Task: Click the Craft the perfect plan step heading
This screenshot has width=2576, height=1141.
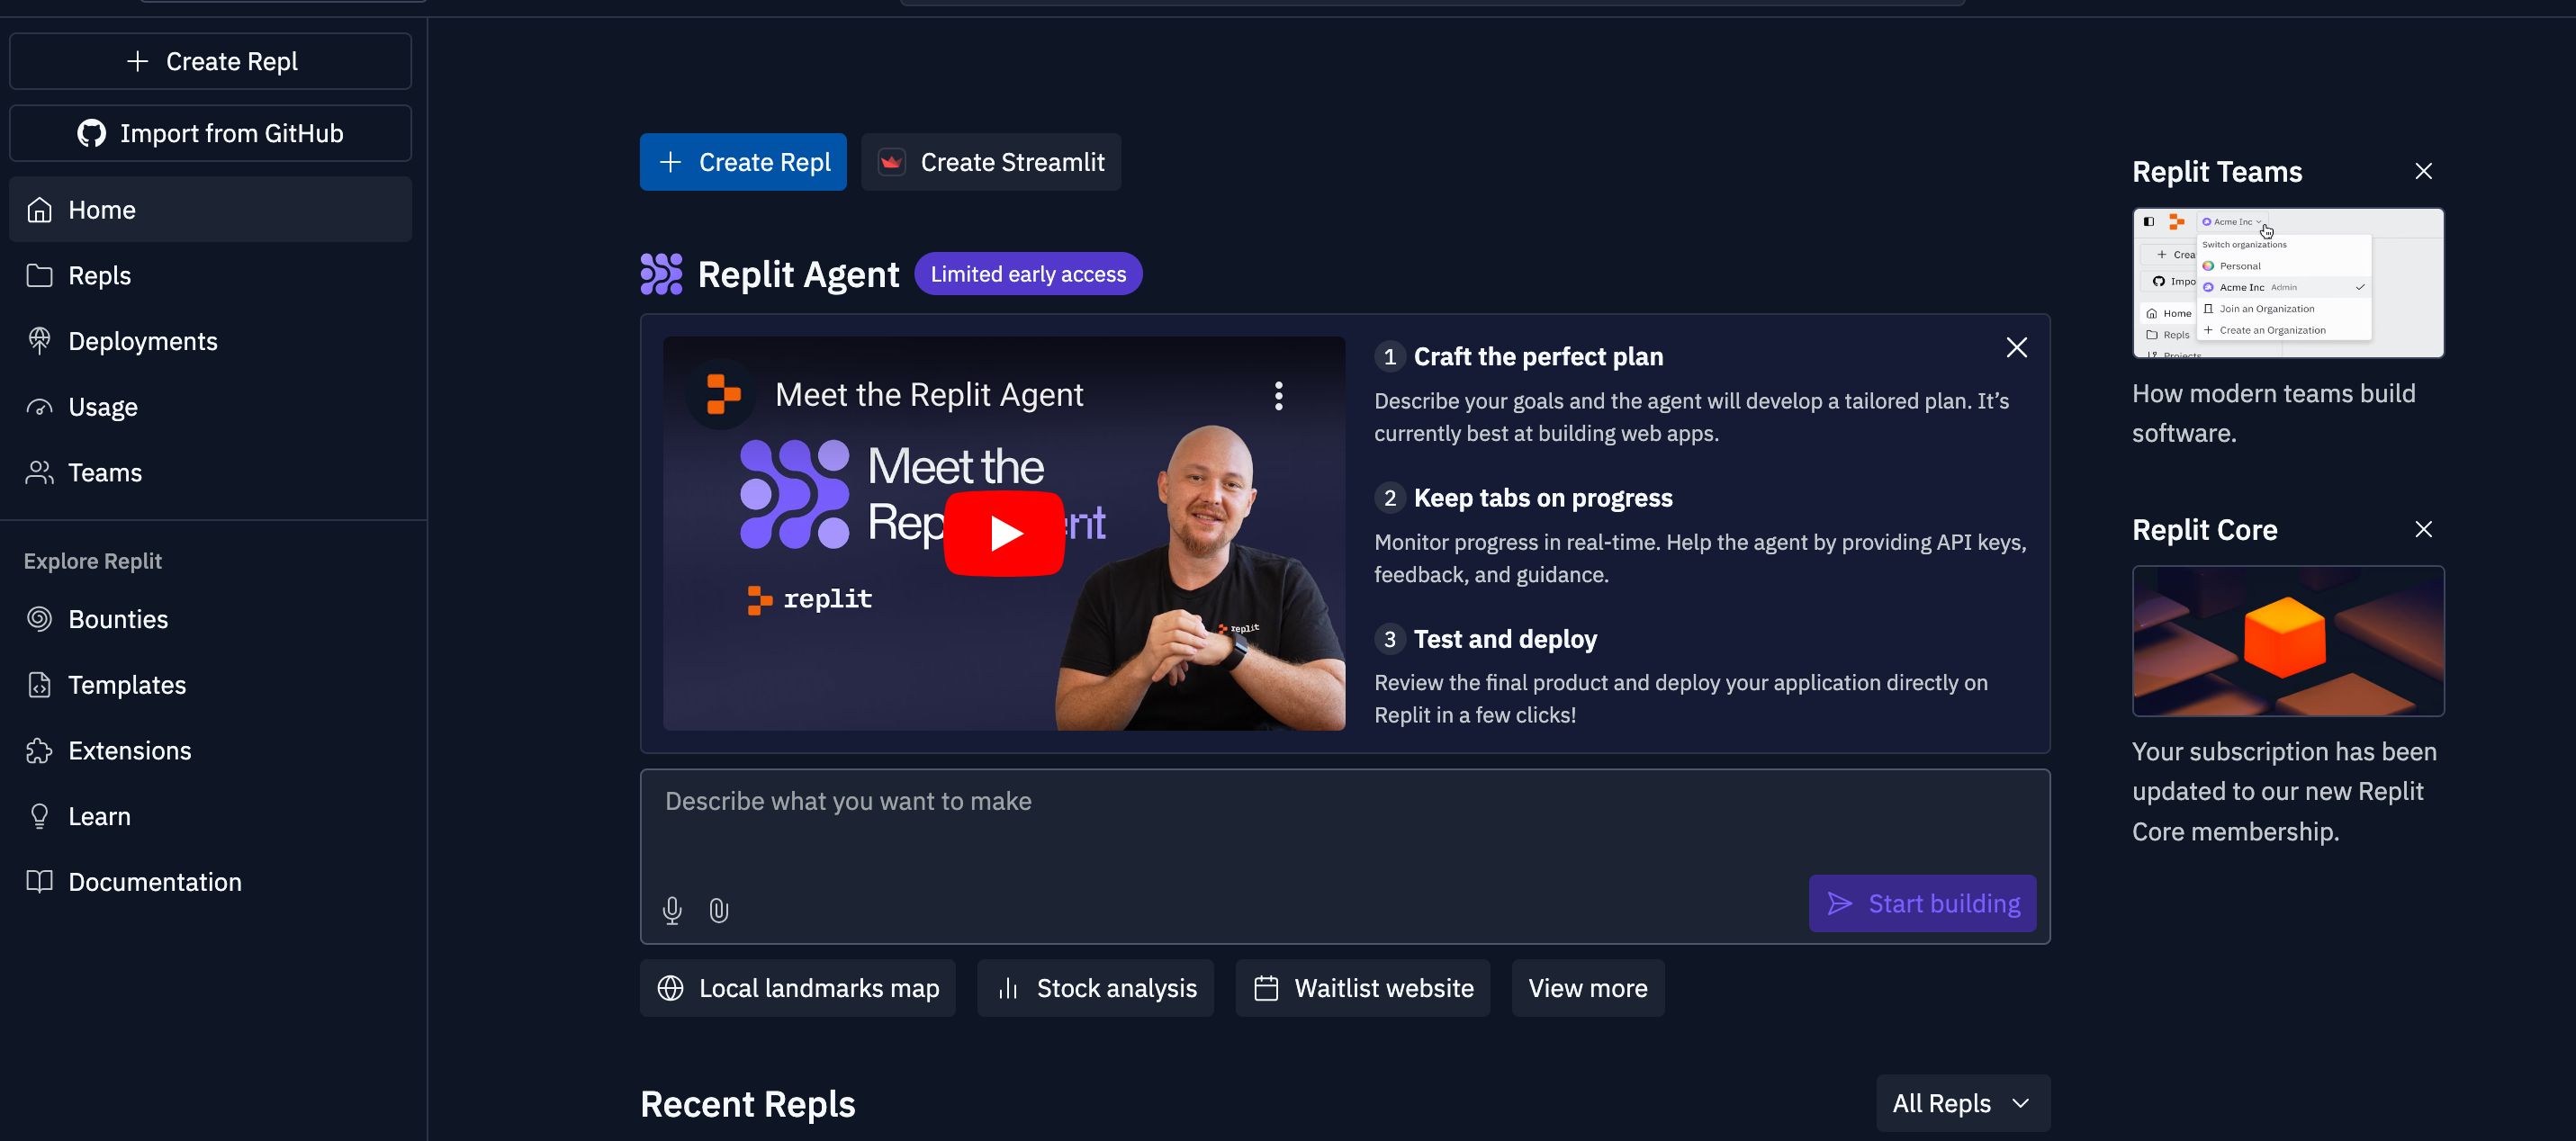Action: [1538, 356]
